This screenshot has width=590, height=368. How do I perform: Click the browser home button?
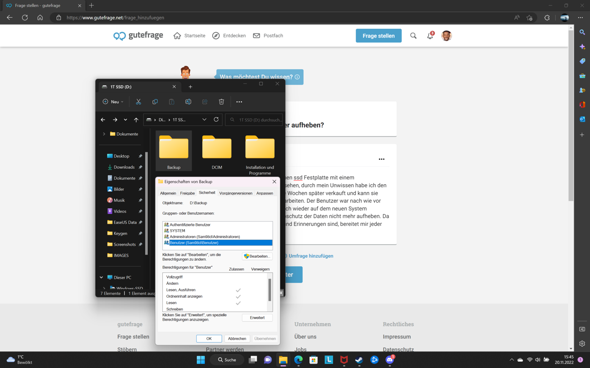click(40, 17)
